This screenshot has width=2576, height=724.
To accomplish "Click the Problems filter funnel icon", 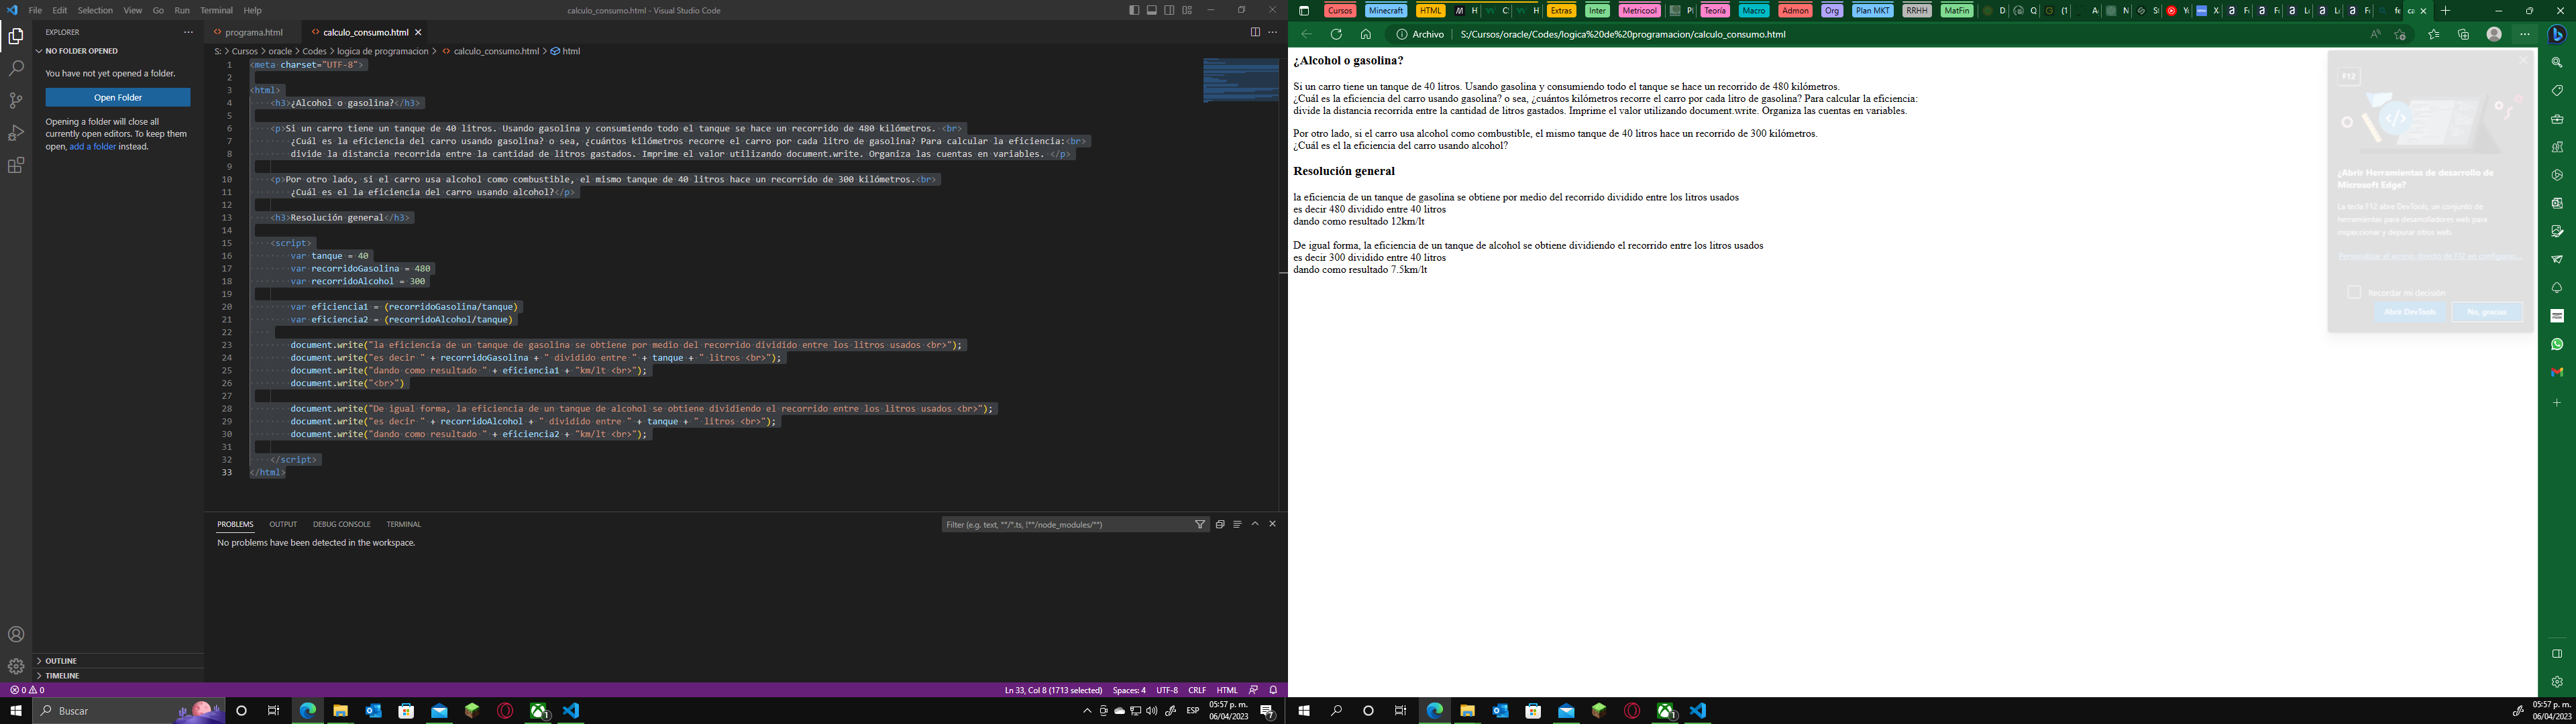I will (x=1200, y=524).
